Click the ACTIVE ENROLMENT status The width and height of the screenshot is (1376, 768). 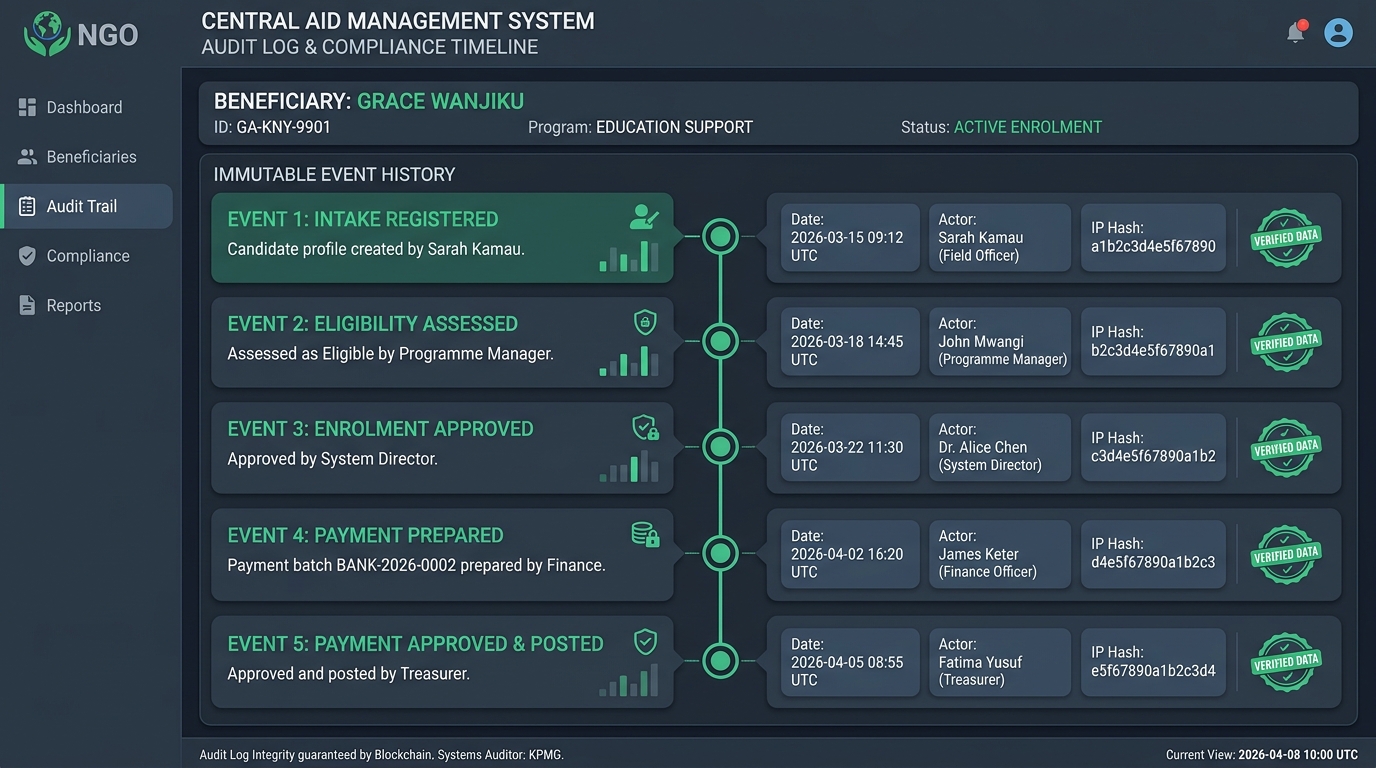coord(1028,127)
